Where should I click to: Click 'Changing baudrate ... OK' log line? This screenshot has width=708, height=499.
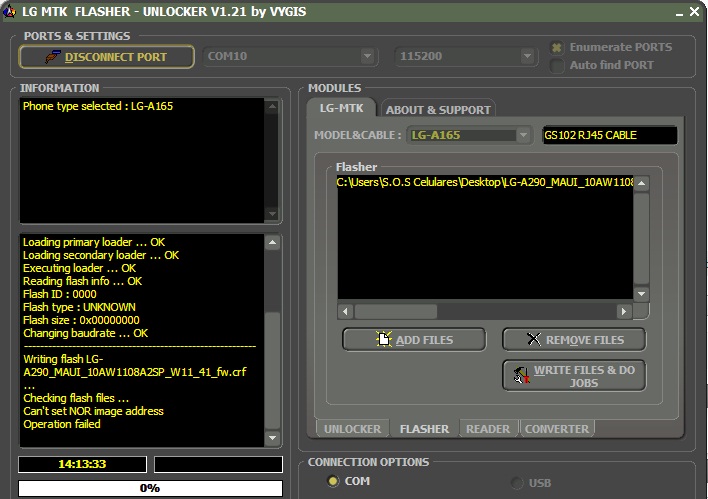(x=85, y=333)
